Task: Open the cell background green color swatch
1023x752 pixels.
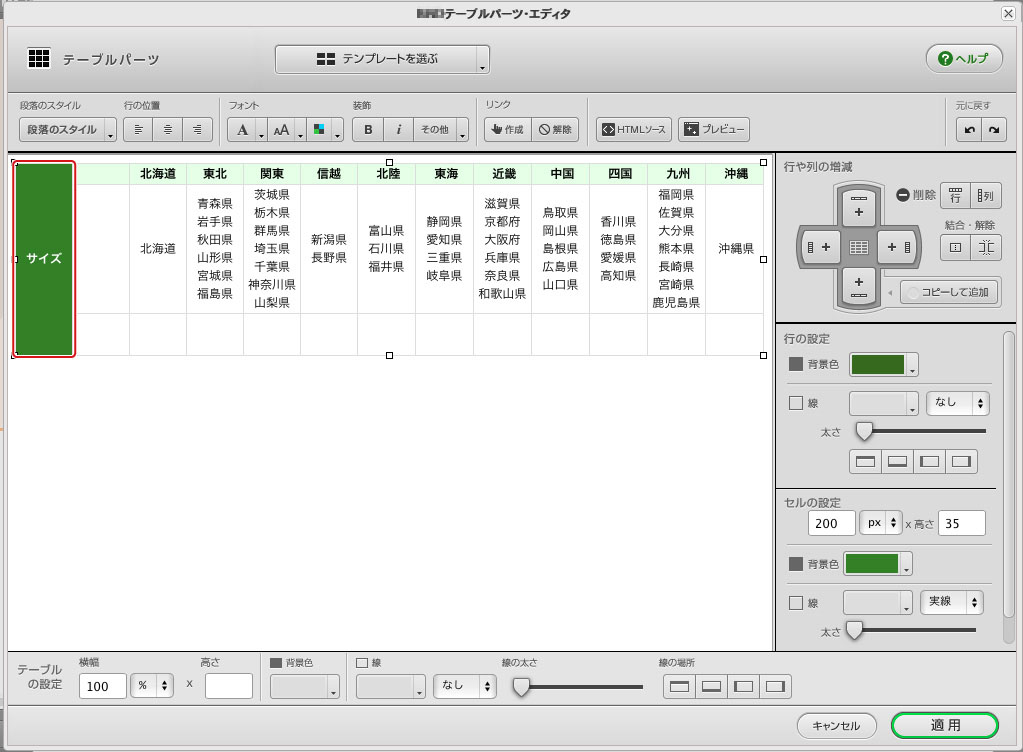Action: click(878, 564)
